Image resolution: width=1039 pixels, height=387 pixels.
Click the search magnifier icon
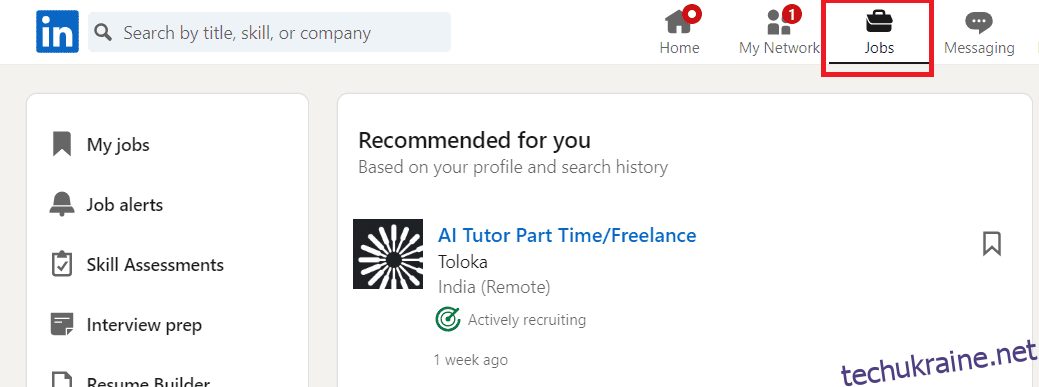pyautogui.click(x=103, y=32)
